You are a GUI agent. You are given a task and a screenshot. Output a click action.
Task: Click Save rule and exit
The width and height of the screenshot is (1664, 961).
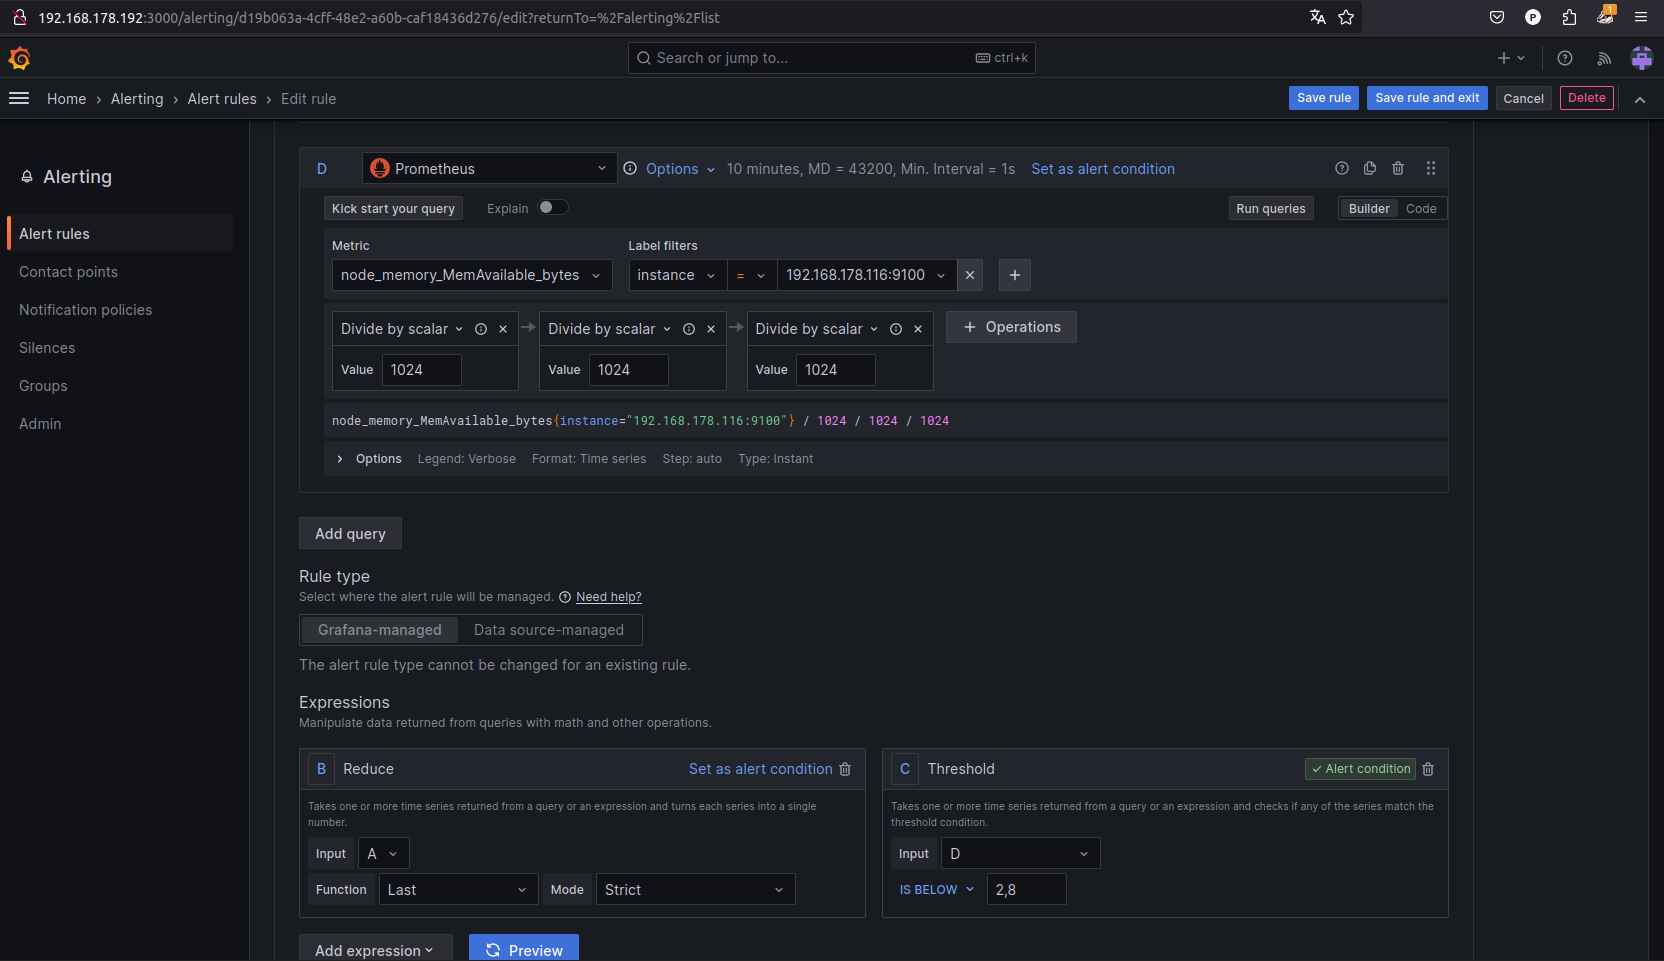tap(1427, 98)
